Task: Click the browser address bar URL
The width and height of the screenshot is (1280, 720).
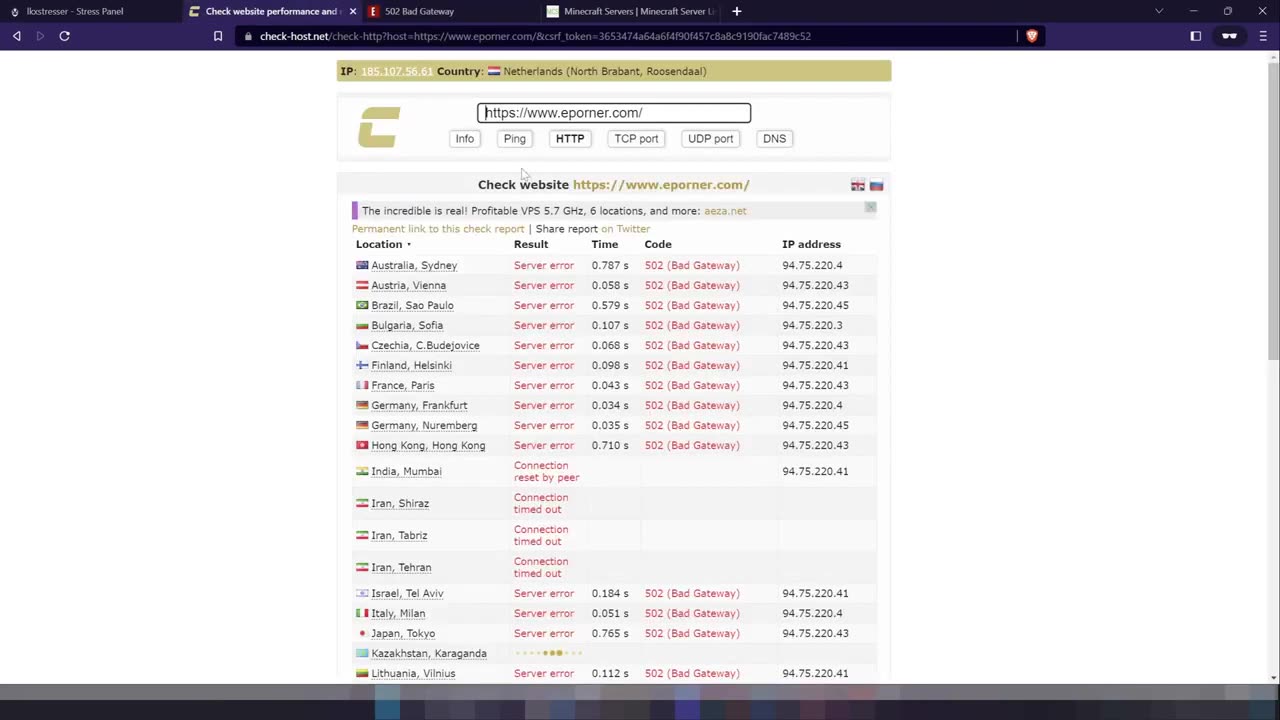Action: point(535,36)
